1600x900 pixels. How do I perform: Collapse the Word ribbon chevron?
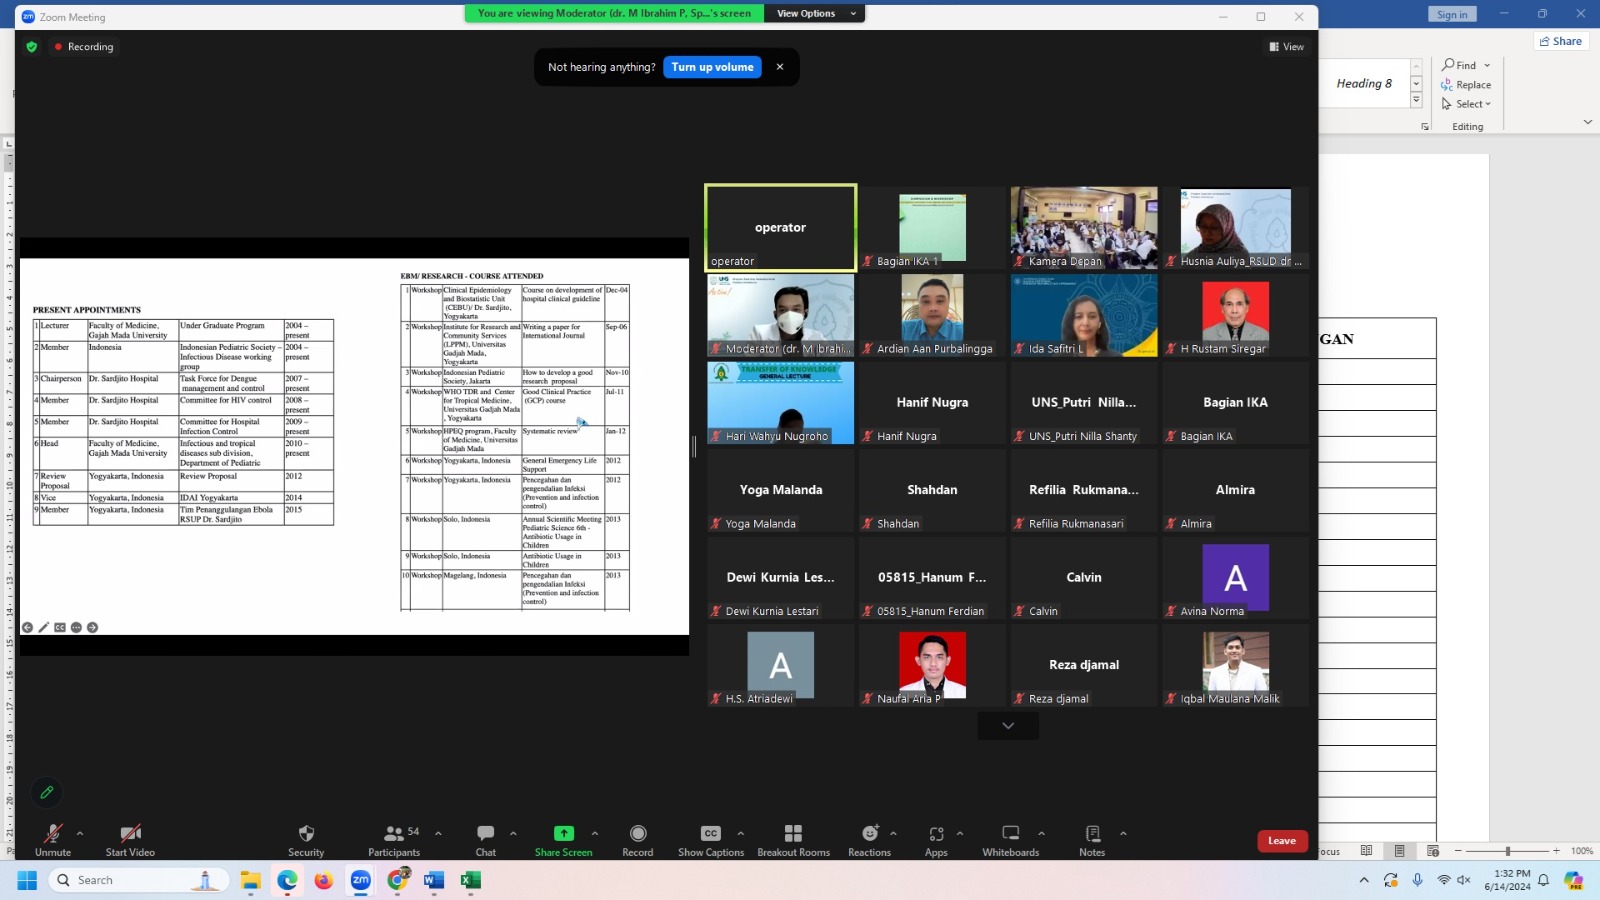1588,122
